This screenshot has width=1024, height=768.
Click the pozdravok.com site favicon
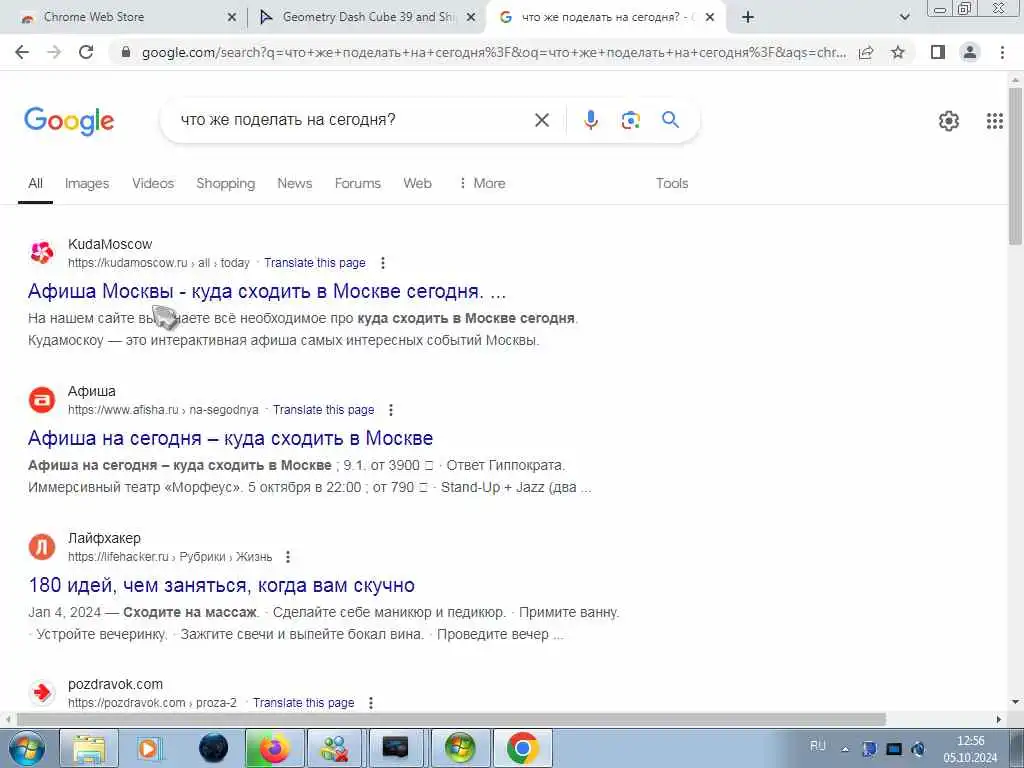click(42, 692)
